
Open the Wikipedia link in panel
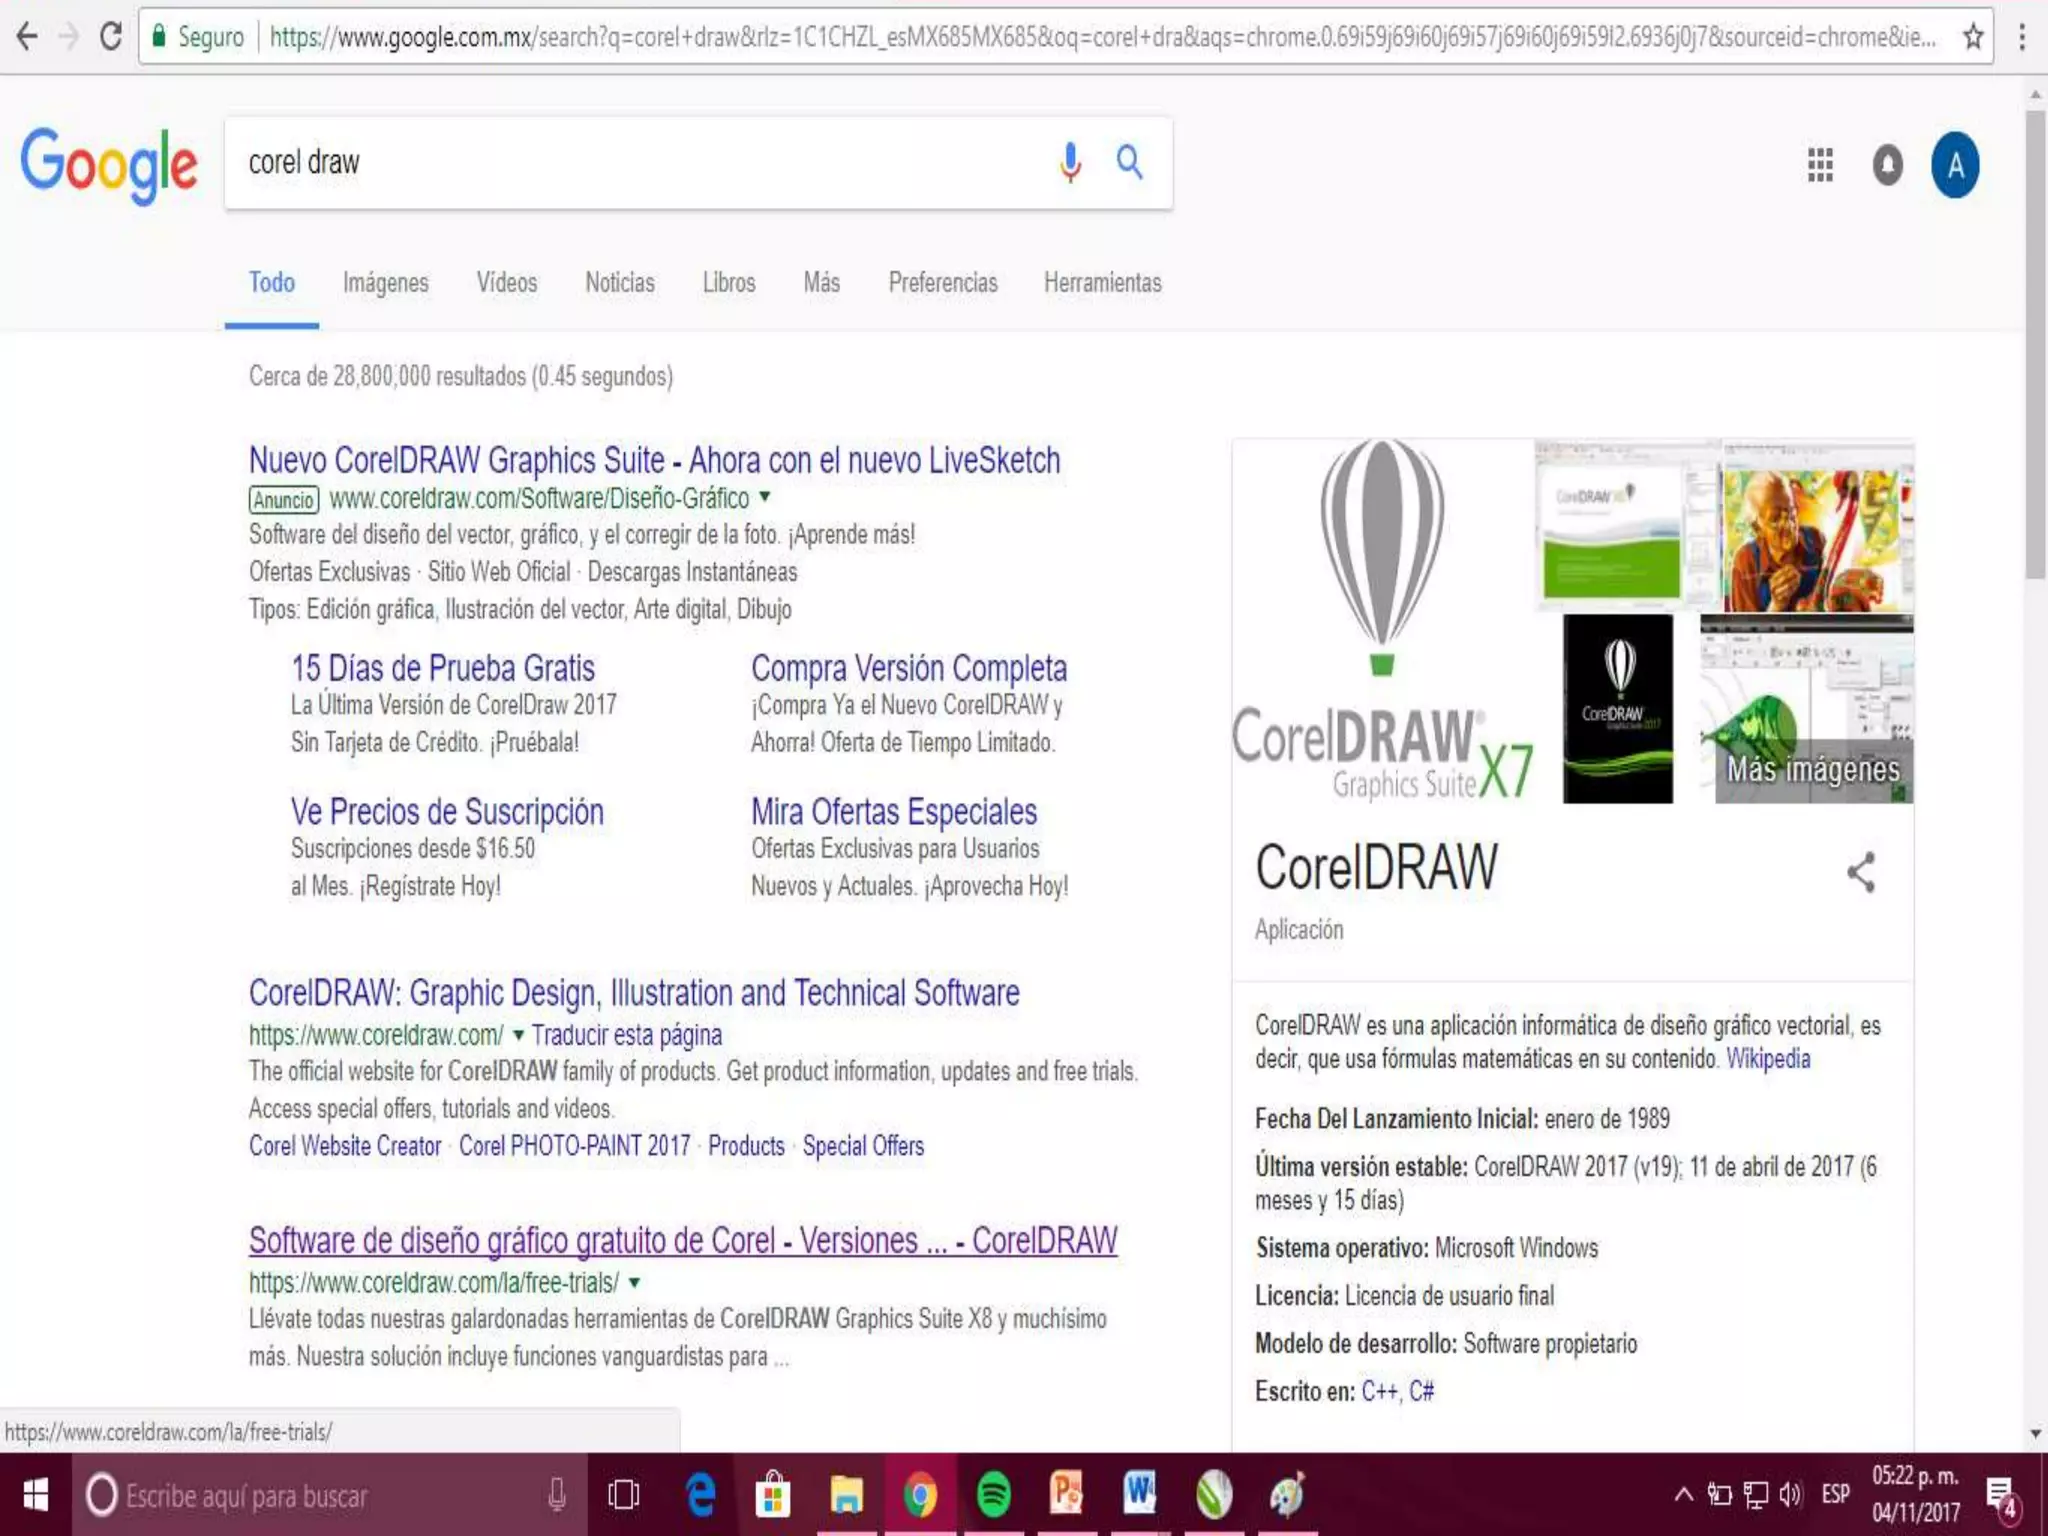[1767, 1059]
